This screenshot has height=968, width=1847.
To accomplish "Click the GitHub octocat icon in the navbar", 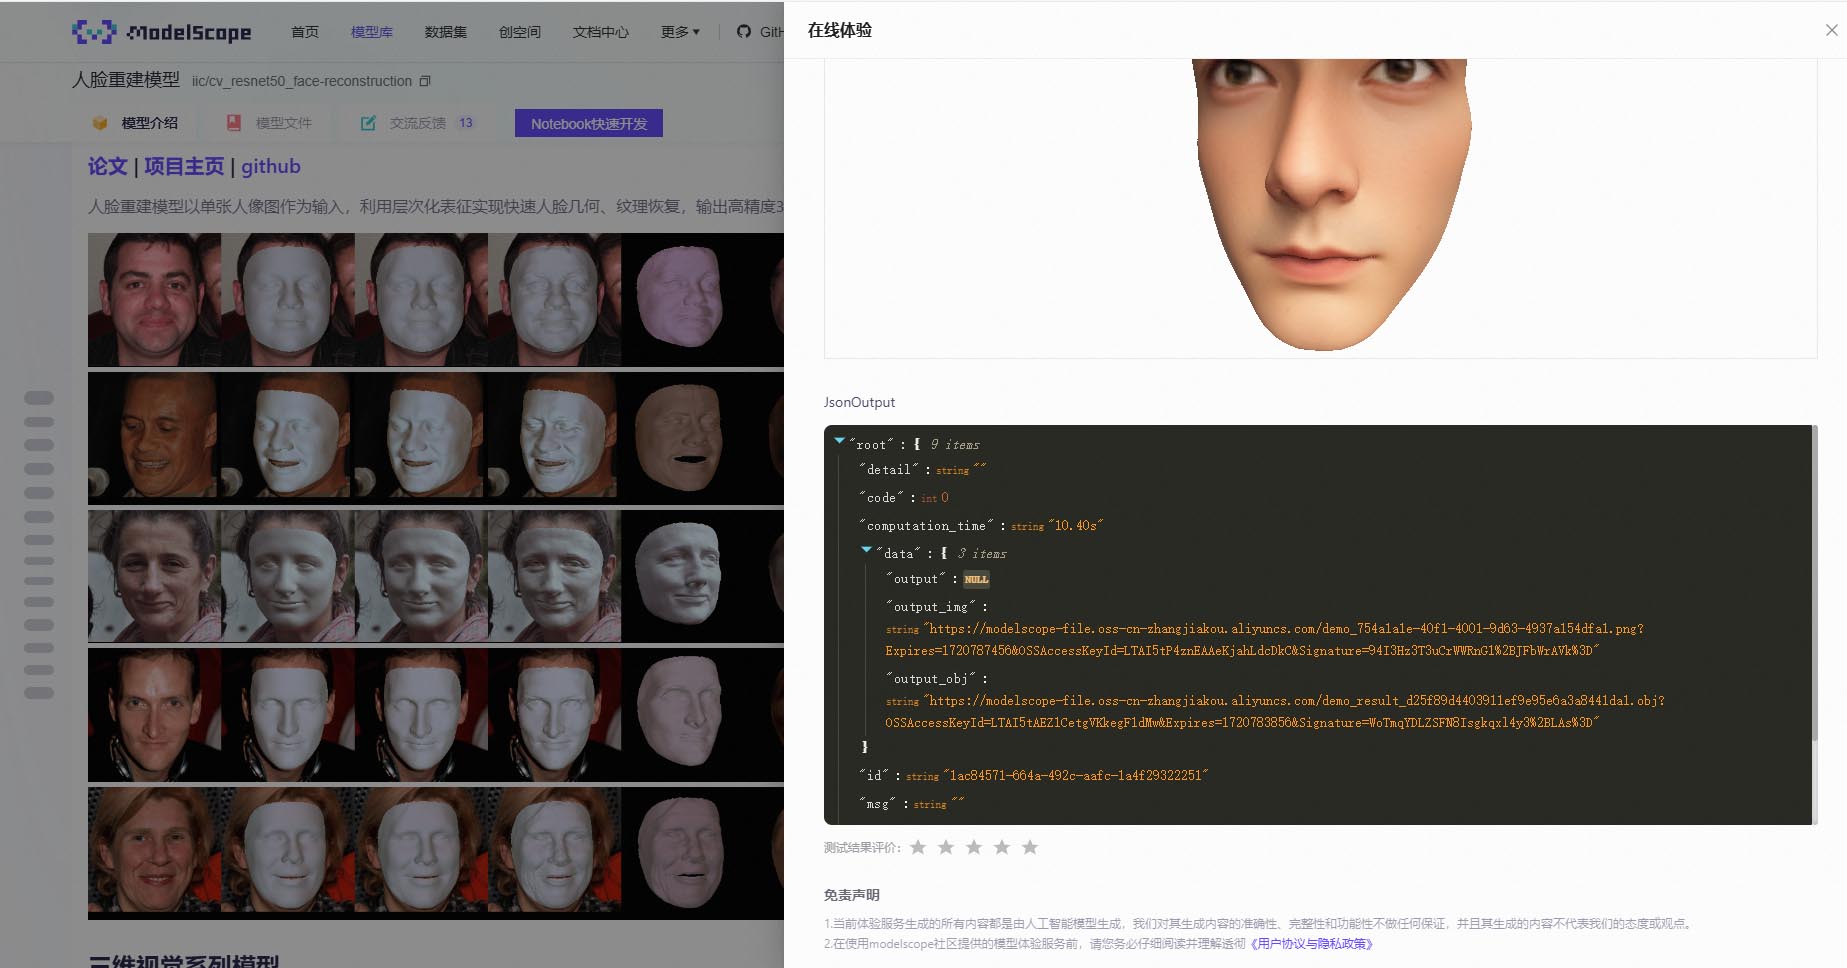I will (743, 32).
